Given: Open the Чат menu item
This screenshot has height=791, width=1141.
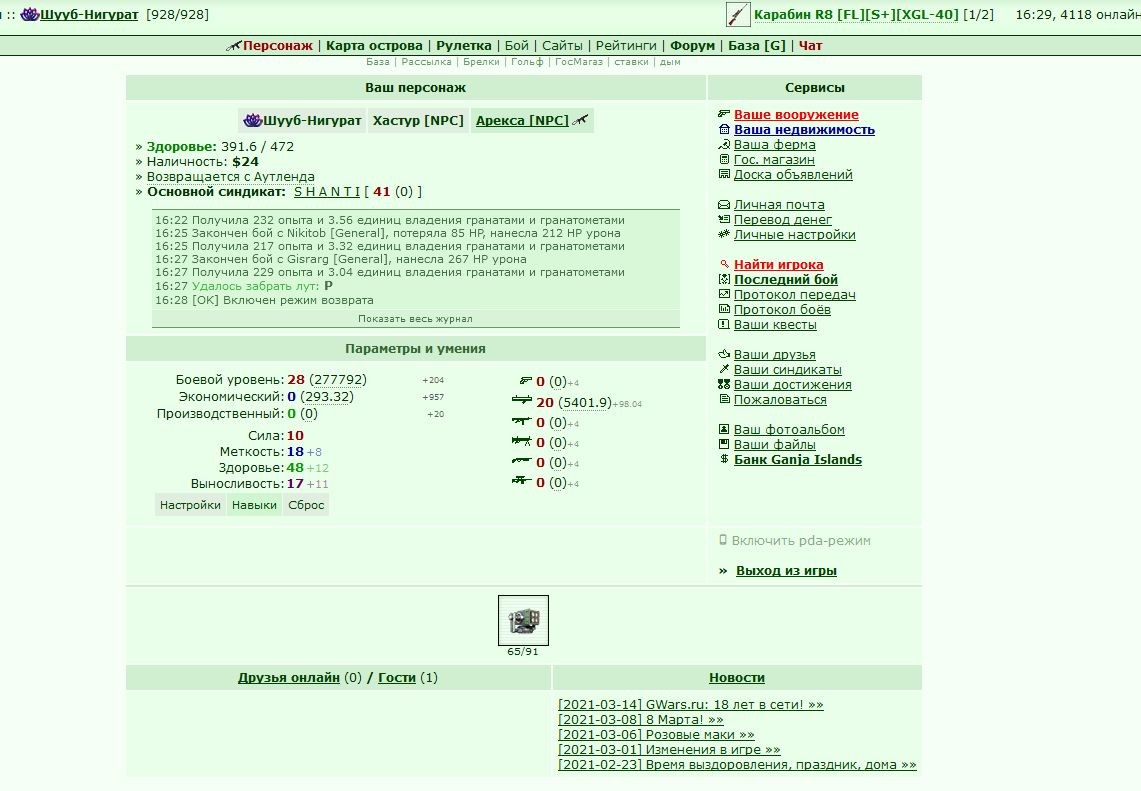Looking at the screenshot, I should (811, 45).
